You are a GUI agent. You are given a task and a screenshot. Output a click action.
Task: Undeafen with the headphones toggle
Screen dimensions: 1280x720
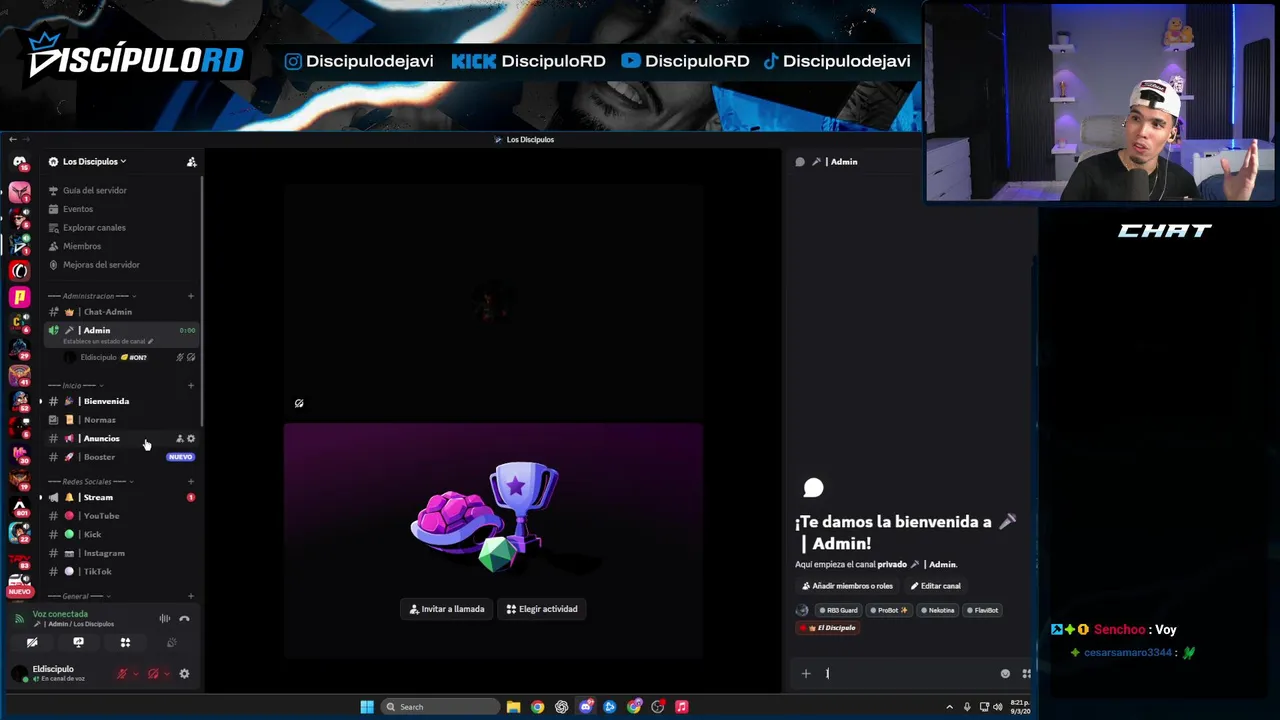(x=153, y=674)
